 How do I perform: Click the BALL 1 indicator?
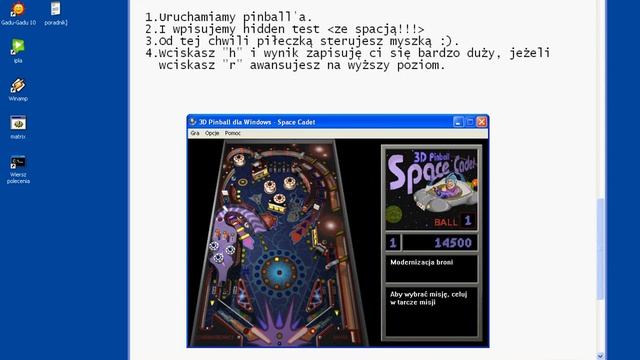(x=453, y=221)
